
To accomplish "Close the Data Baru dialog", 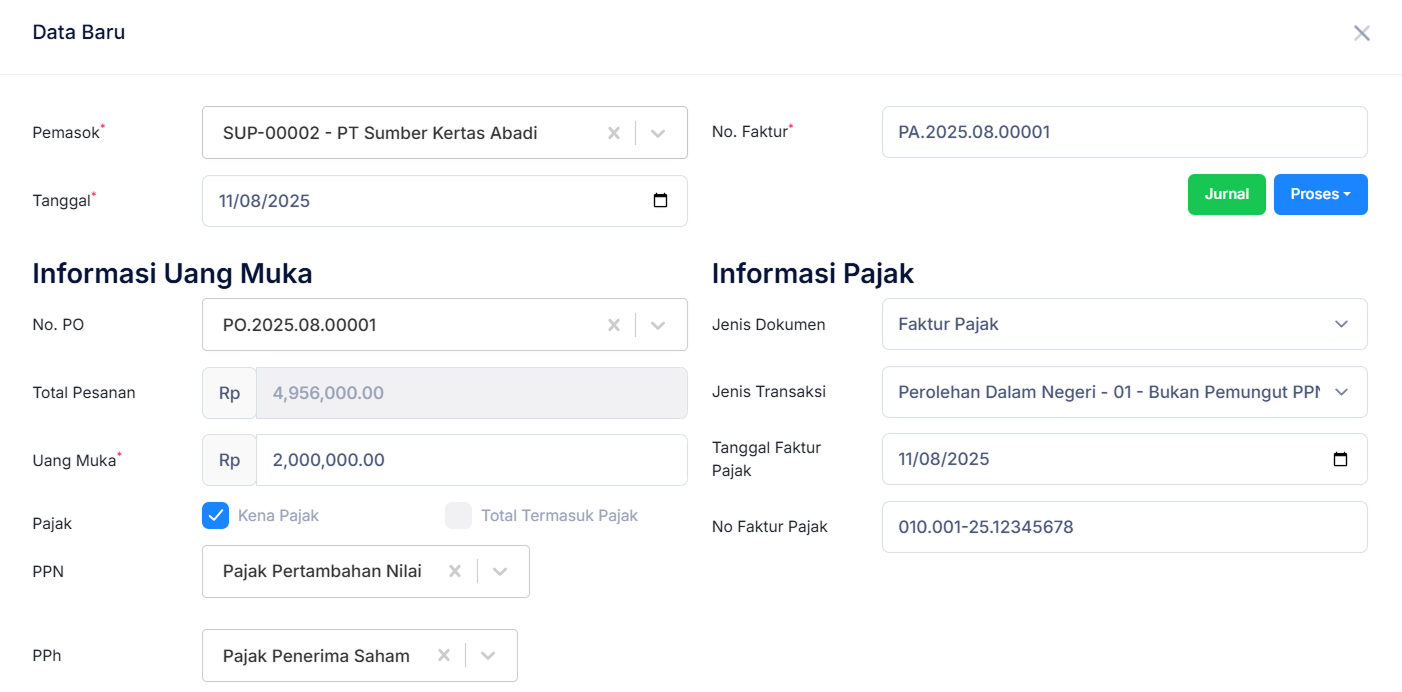I will click(x=1361, y=32).
